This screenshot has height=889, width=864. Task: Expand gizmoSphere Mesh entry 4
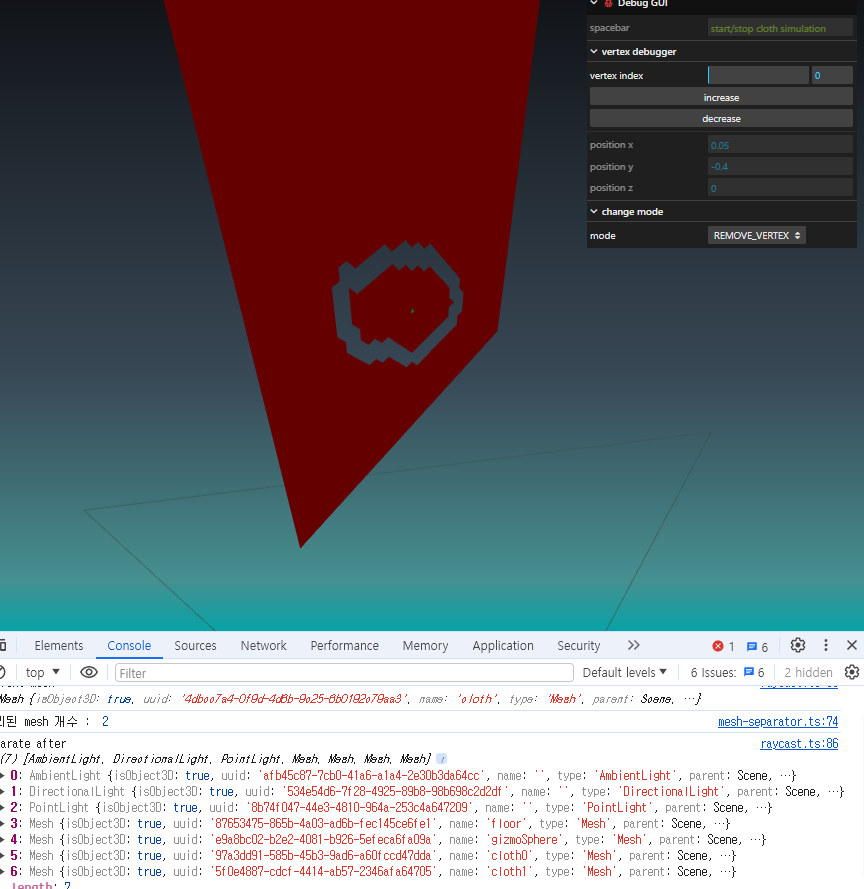[2, 839]
